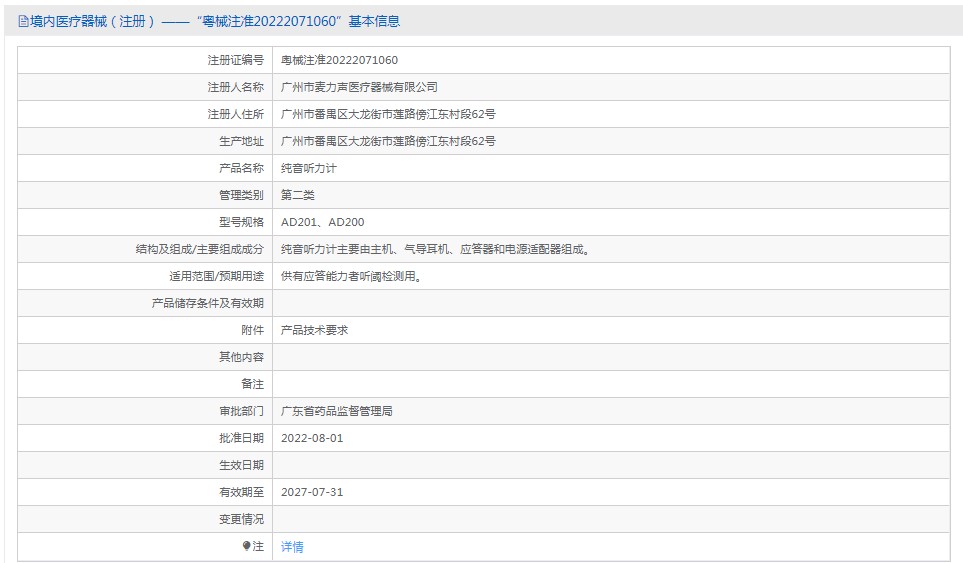
Task: Click the 其他内容 label
Action: (241, 357)
